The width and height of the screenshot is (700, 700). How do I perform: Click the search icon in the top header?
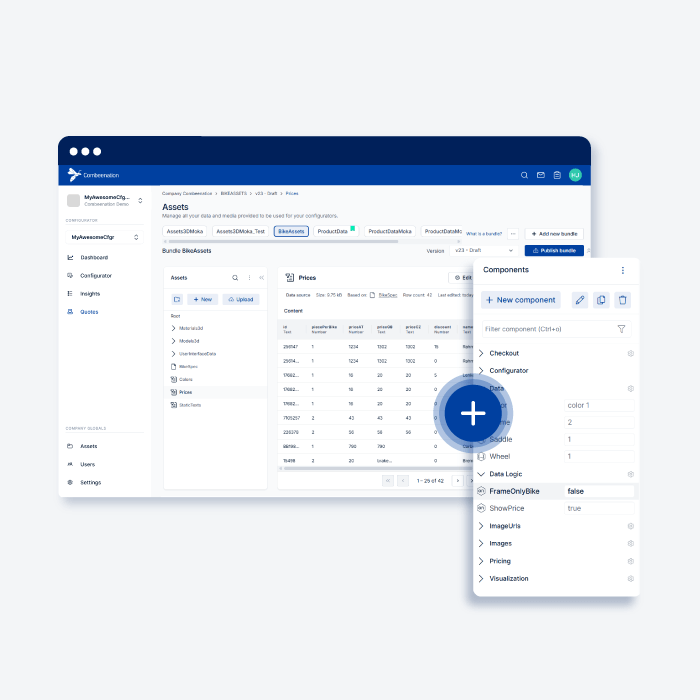point(524,175)
